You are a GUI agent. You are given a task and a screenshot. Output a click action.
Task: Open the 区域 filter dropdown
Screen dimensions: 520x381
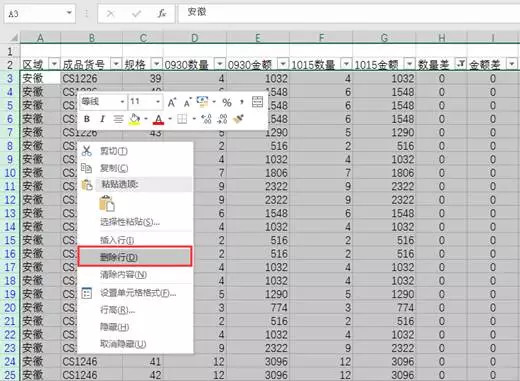[54, 63]
